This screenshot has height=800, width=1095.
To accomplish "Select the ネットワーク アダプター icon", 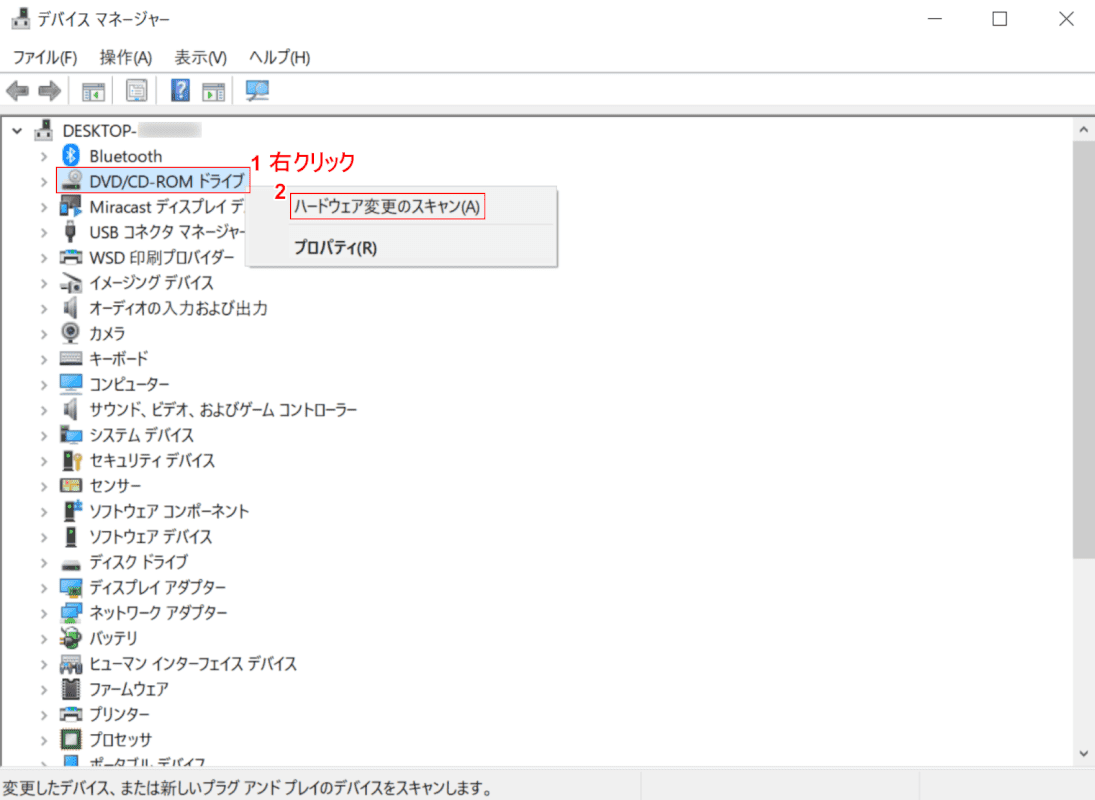I will point(71,613).
